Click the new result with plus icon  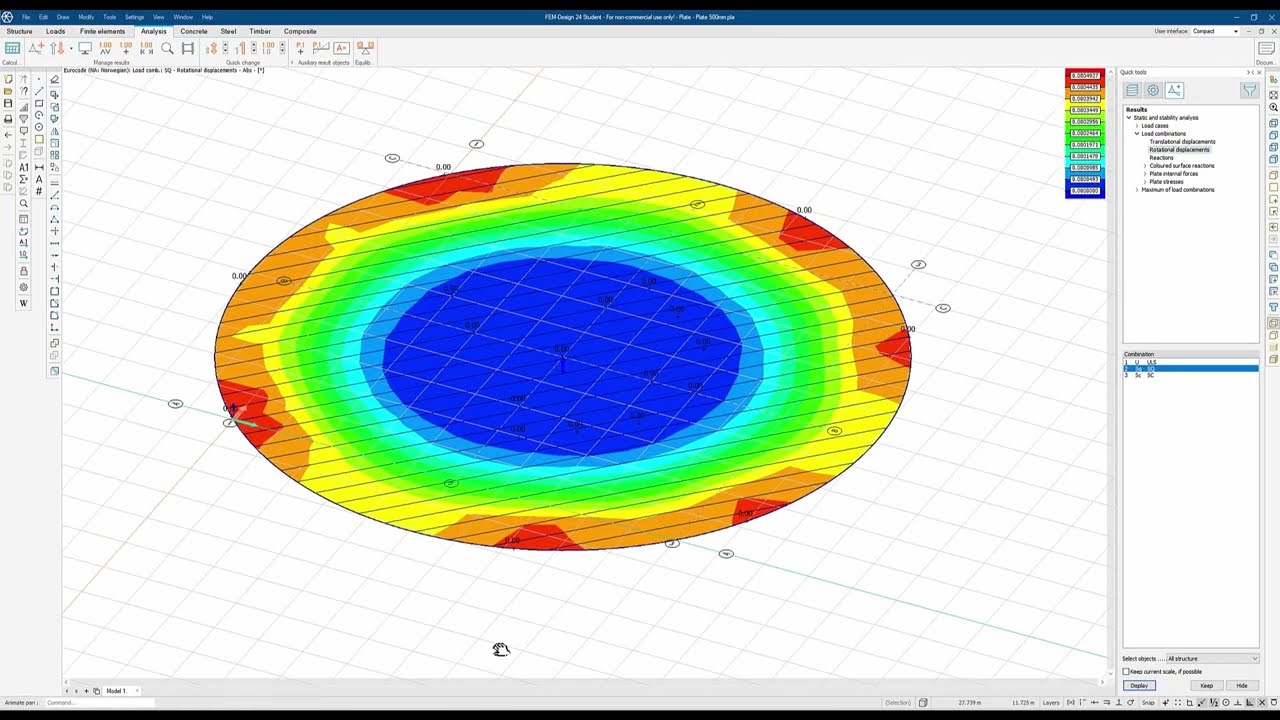(36, 48)
